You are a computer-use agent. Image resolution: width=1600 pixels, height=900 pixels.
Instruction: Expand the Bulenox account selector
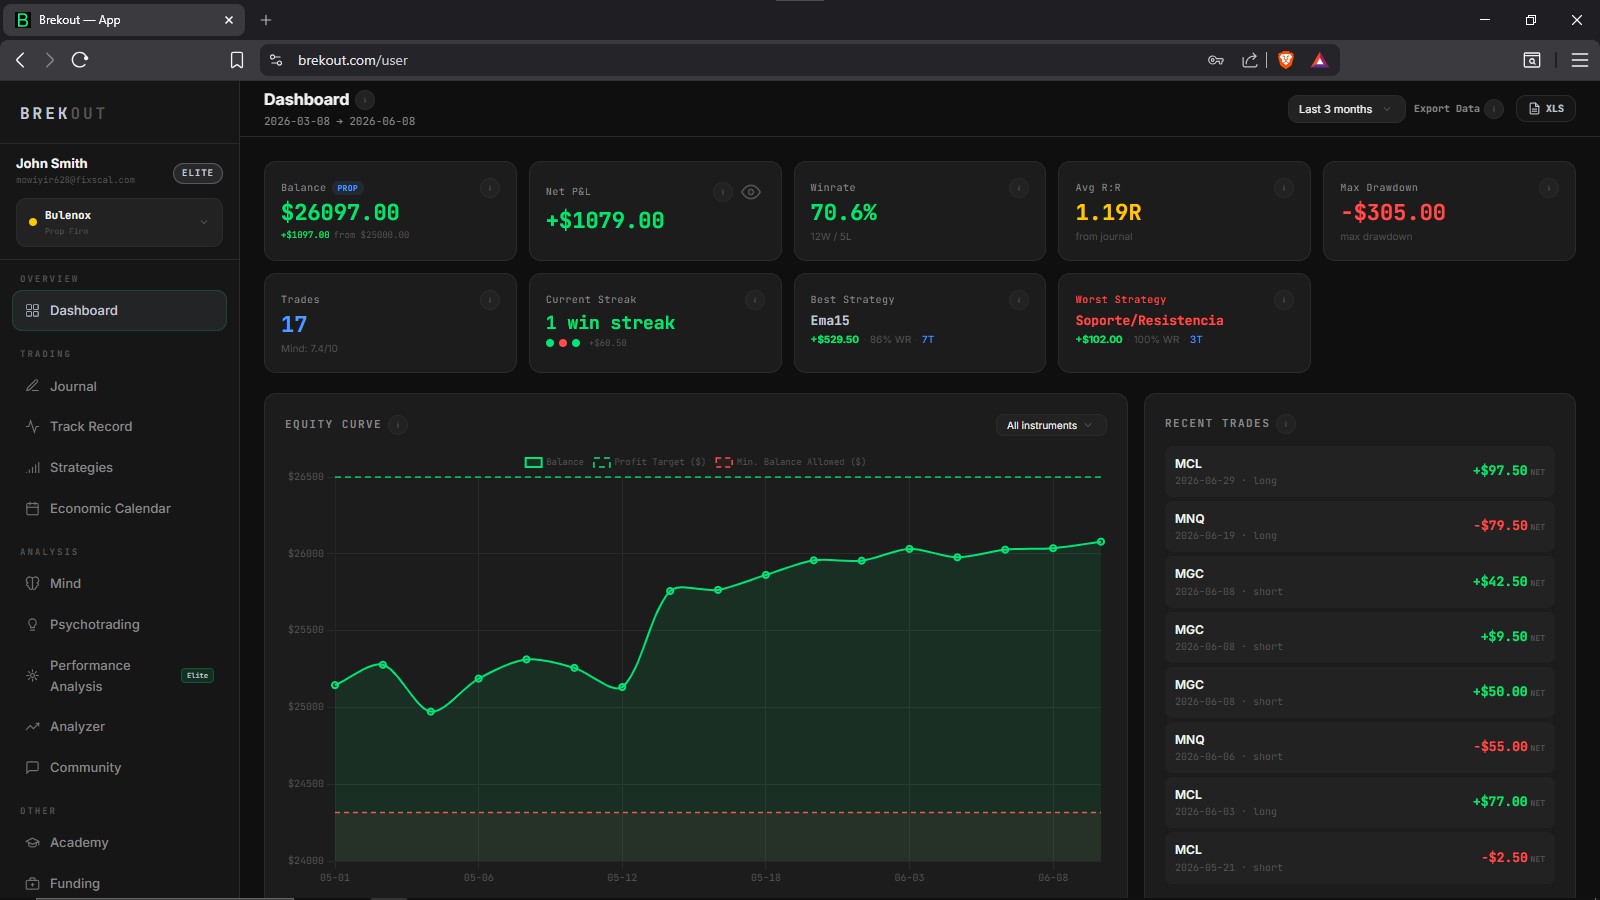point(119,222)
